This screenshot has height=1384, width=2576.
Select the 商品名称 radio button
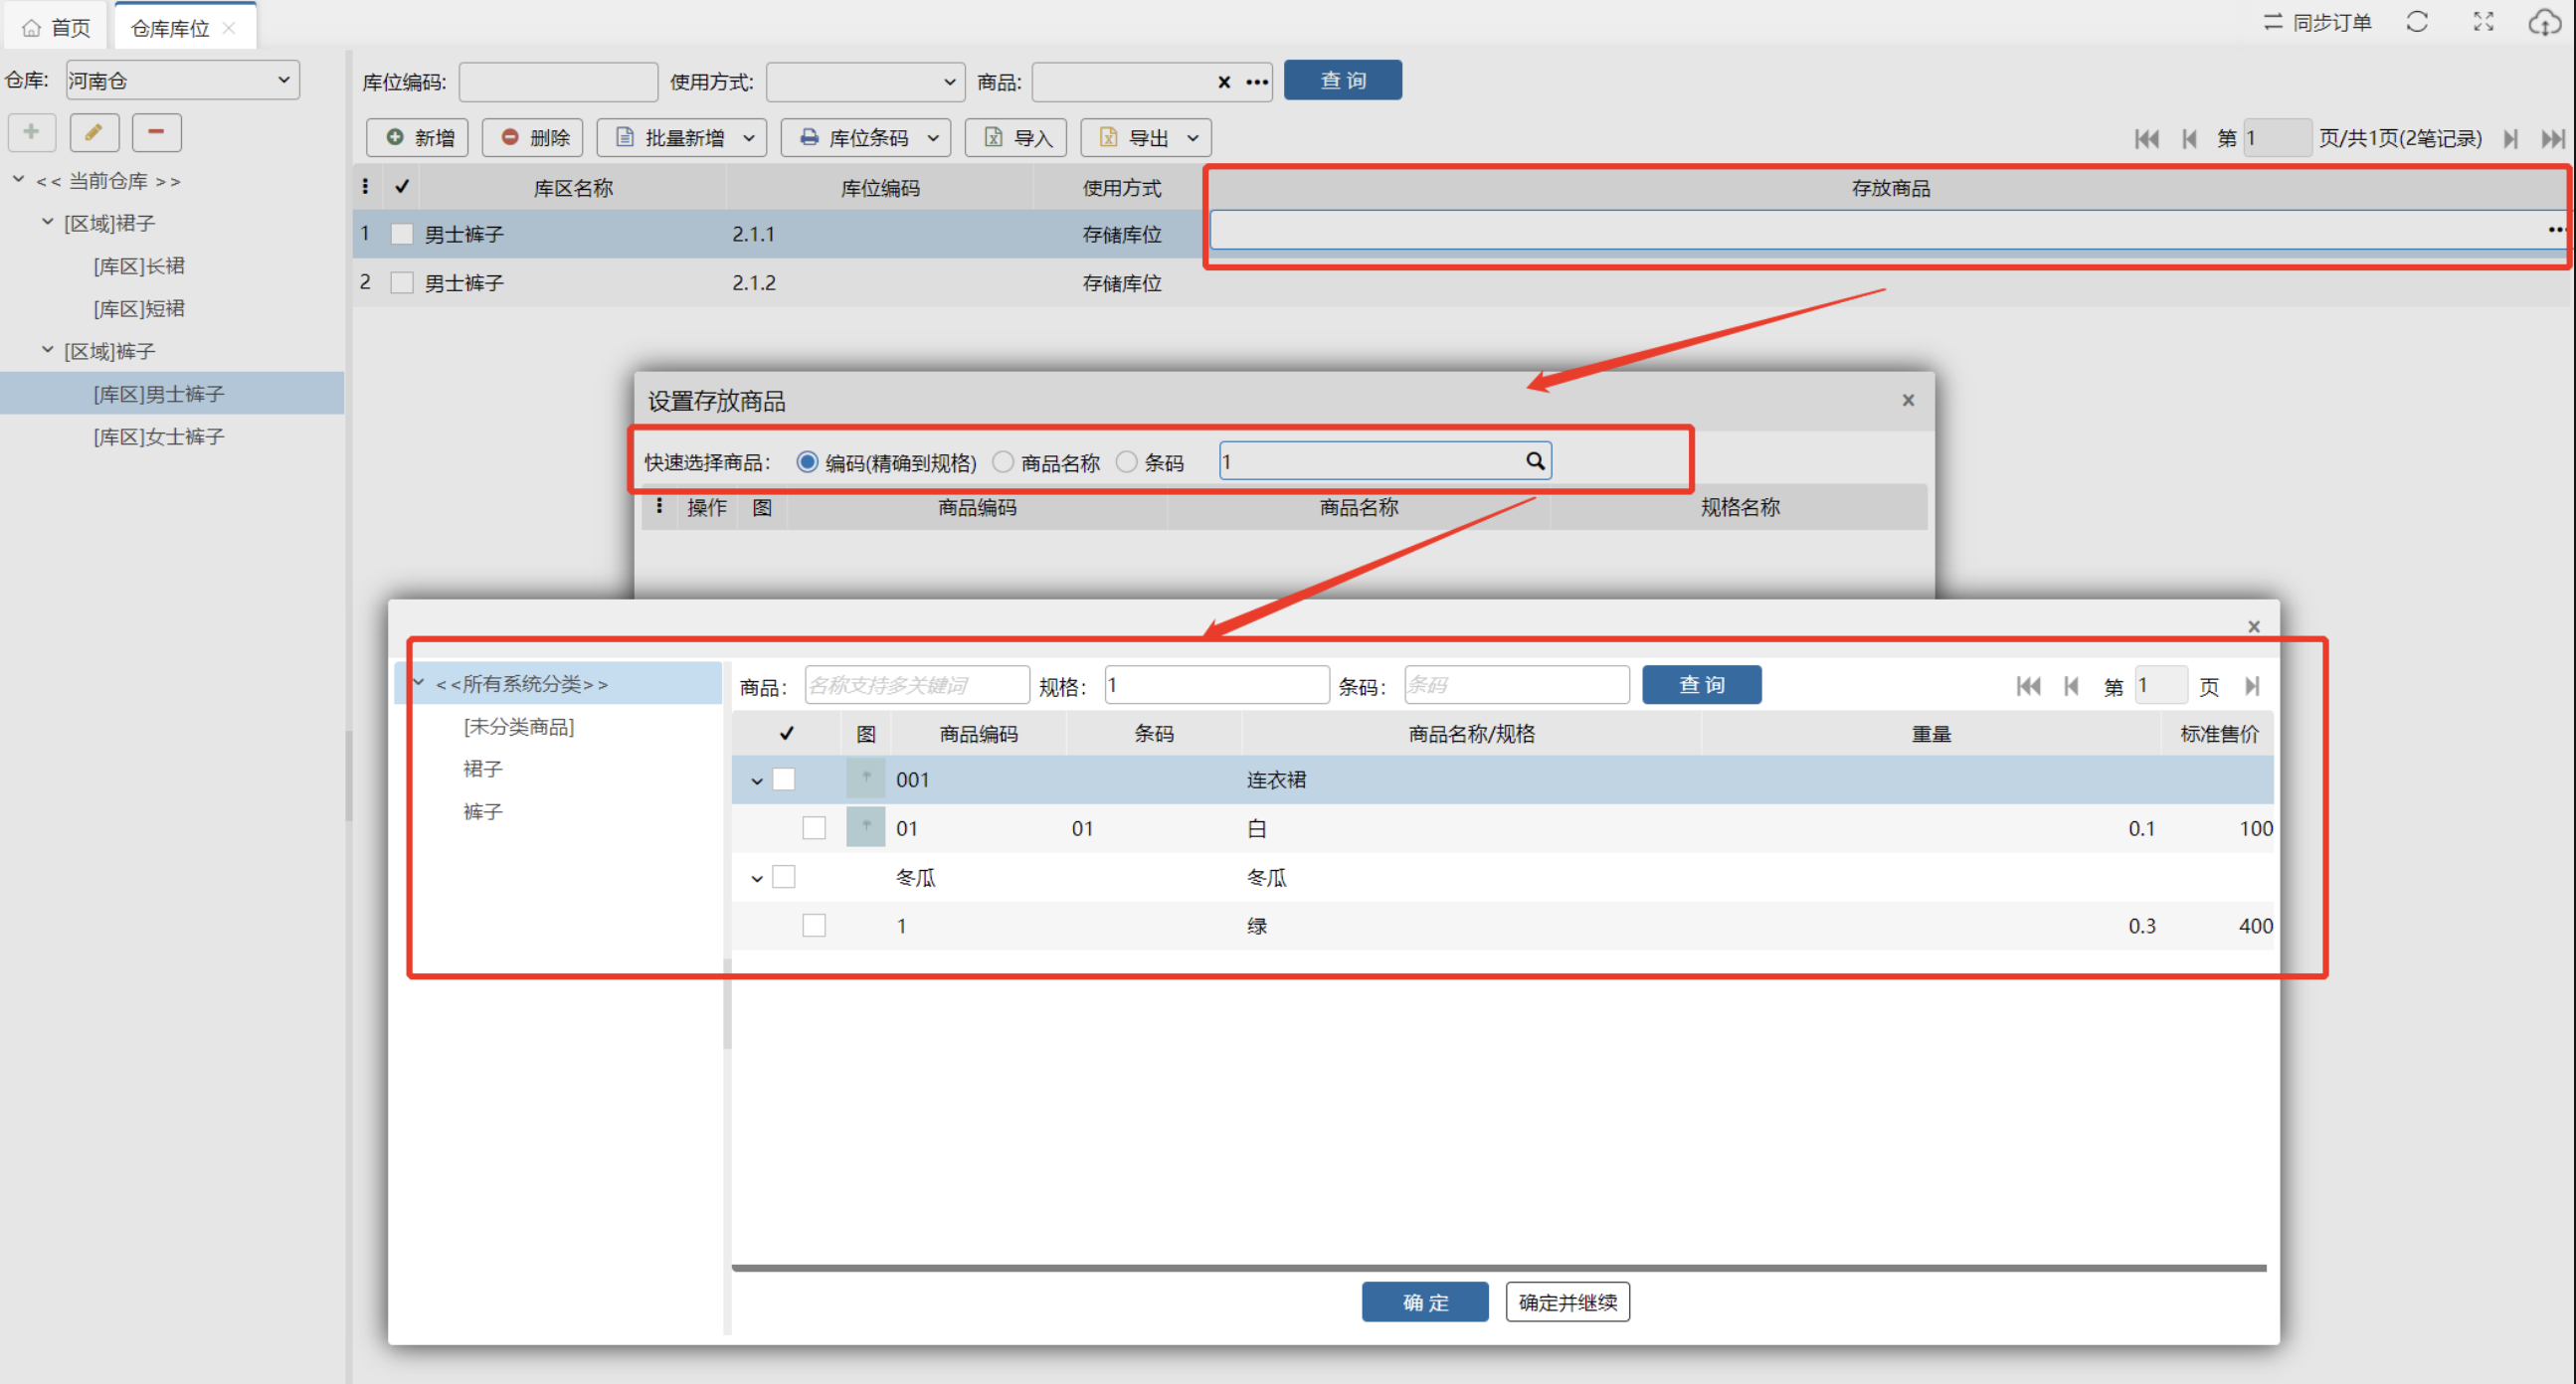coord(1003,462)
